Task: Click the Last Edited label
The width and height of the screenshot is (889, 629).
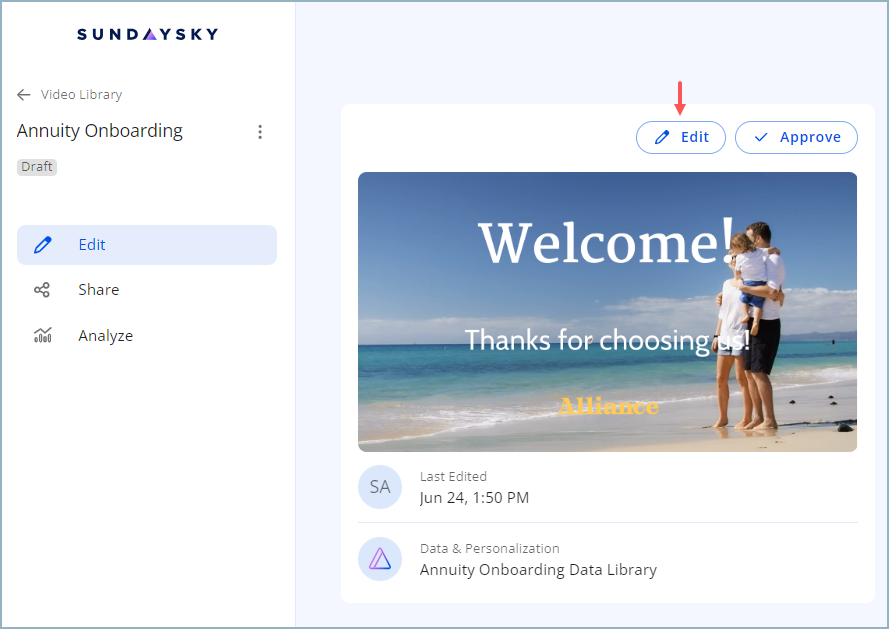Action: [x=454, y=476]
